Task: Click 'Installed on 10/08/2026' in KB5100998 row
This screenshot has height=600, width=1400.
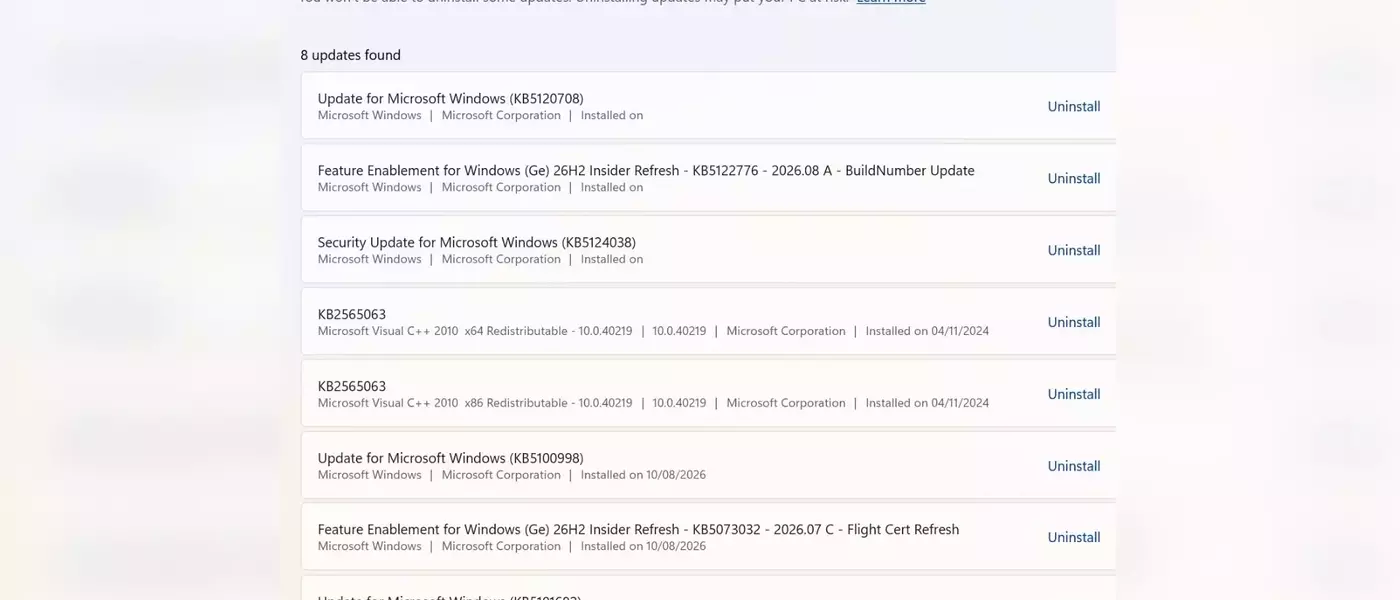Action: [643, 475]
